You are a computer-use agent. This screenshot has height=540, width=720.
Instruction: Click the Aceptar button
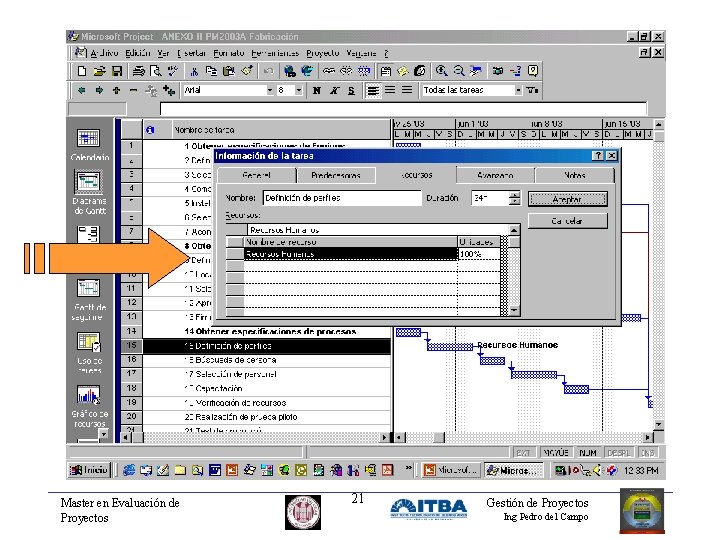[568, 199]
